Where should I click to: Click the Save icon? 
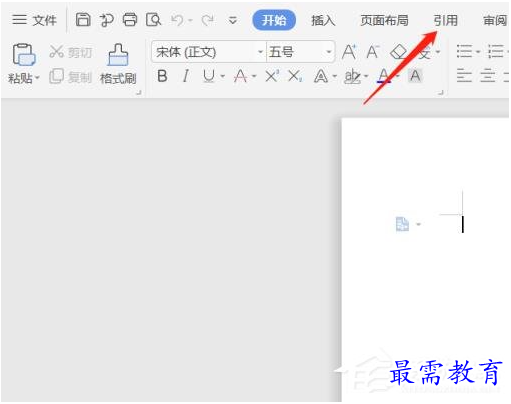point(83,20)
